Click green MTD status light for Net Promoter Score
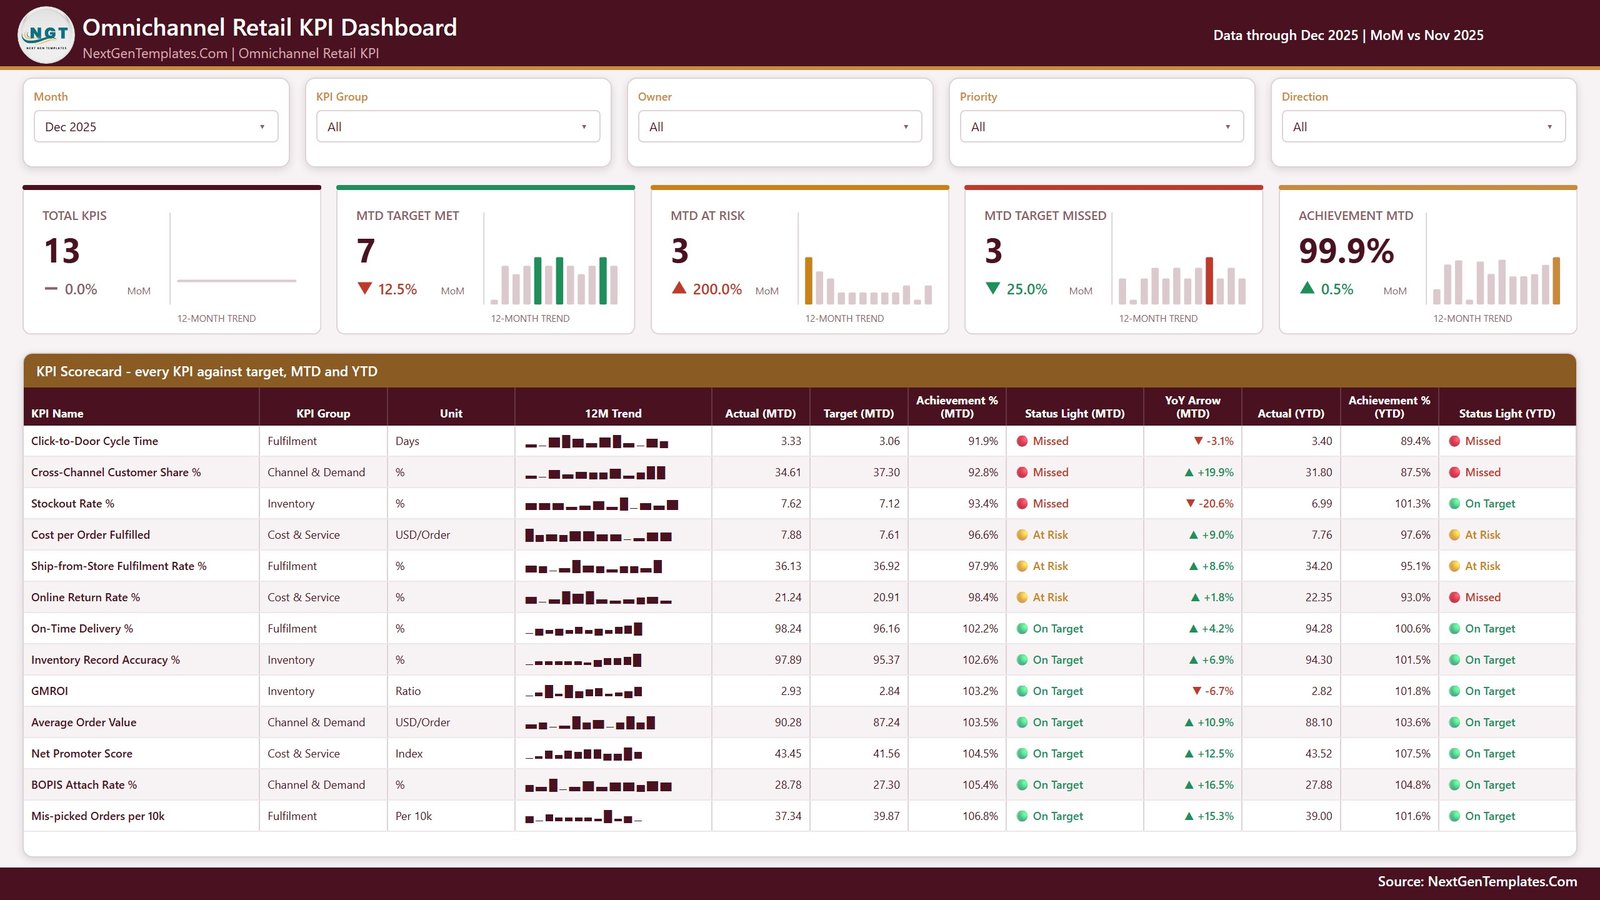The height and width of the screenshot is (900, 1600). tap(1023, 754)
